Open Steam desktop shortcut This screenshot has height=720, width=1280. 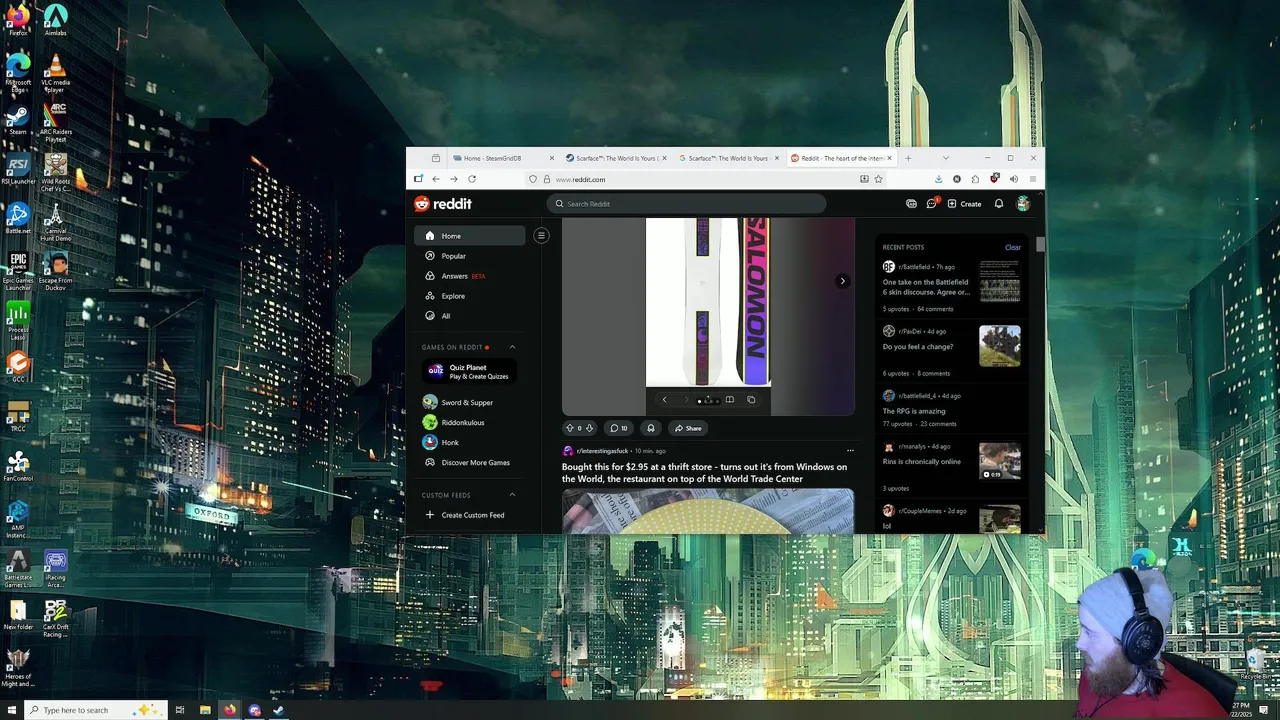coord(18,120)
